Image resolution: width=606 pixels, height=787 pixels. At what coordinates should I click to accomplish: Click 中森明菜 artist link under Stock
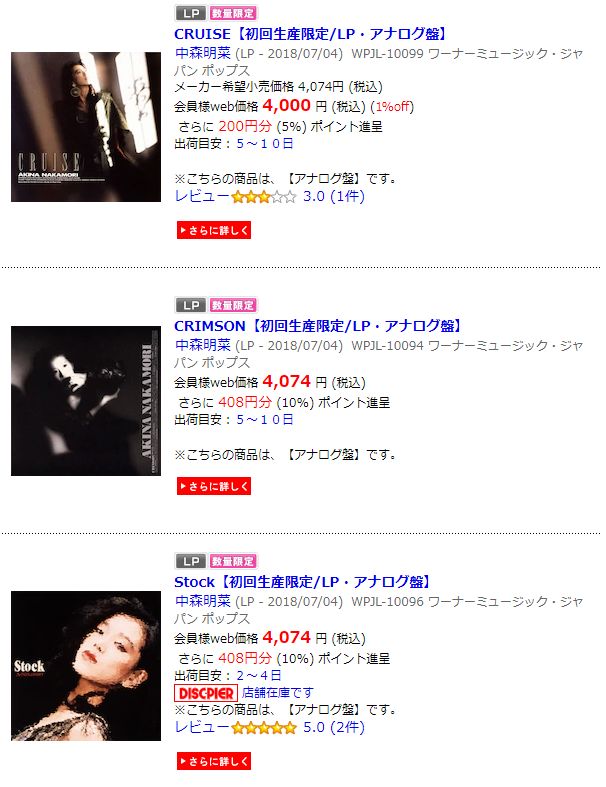(203, 601)
